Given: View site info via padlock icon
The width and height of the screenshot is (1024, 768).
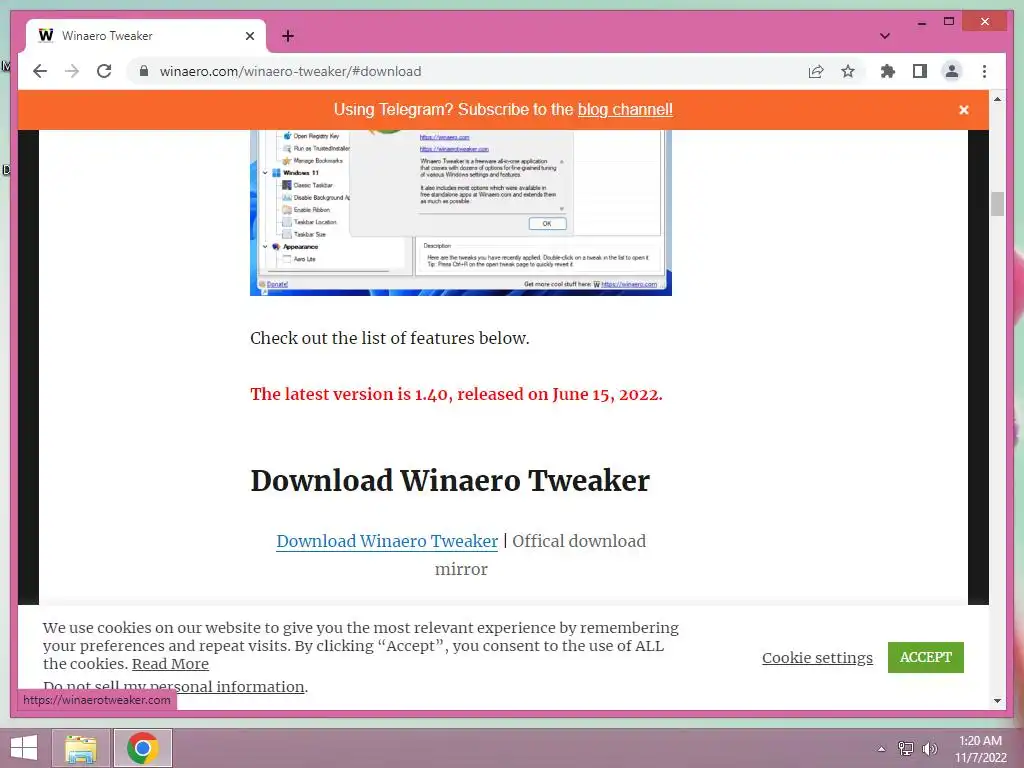Looking at the screenshot, I should (144, 71).
